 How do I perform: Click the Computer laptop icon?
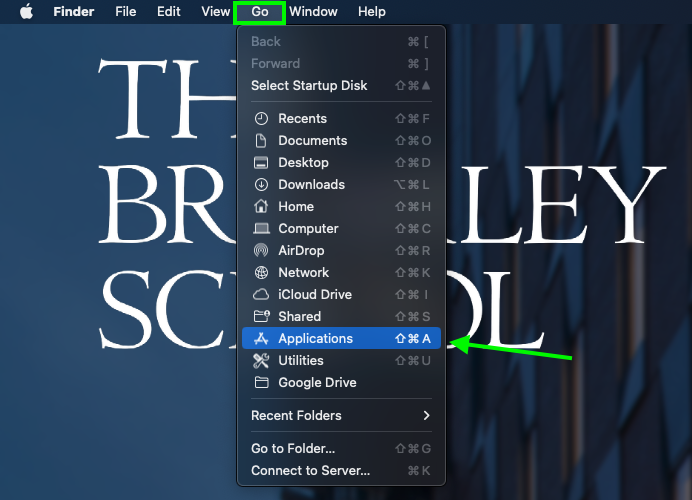261,229
